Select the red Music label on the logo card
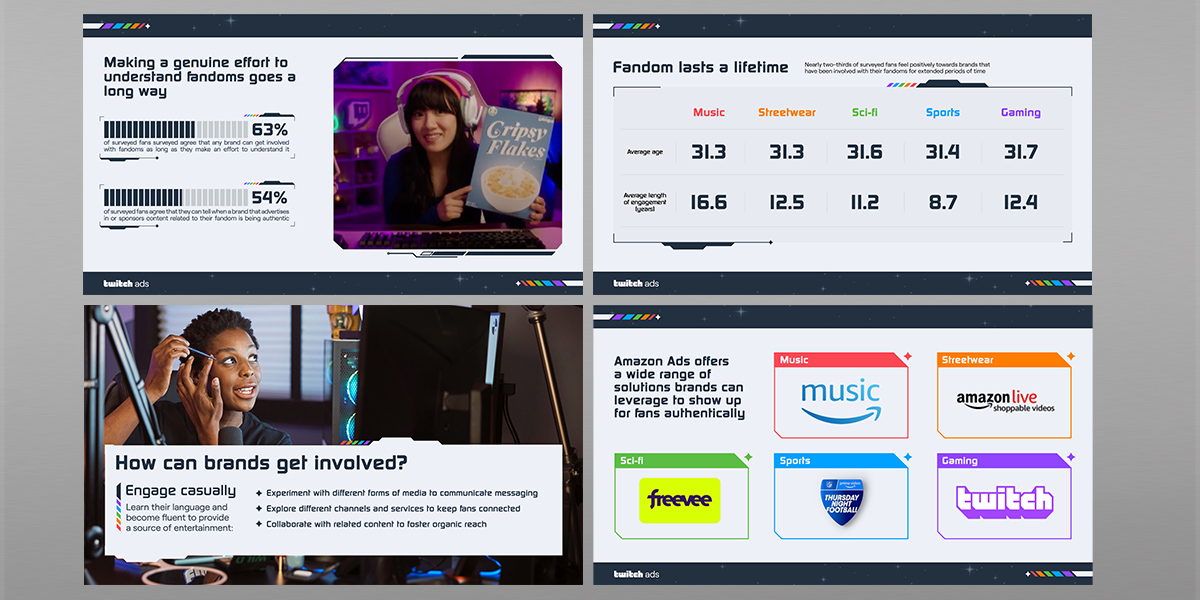 (794, 360)
